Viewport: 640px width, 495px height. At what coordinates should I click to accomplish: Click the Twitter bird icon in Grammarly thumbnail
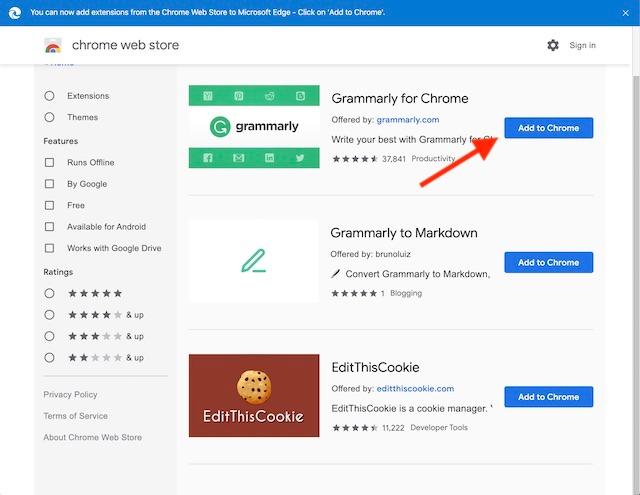(300, 158)
